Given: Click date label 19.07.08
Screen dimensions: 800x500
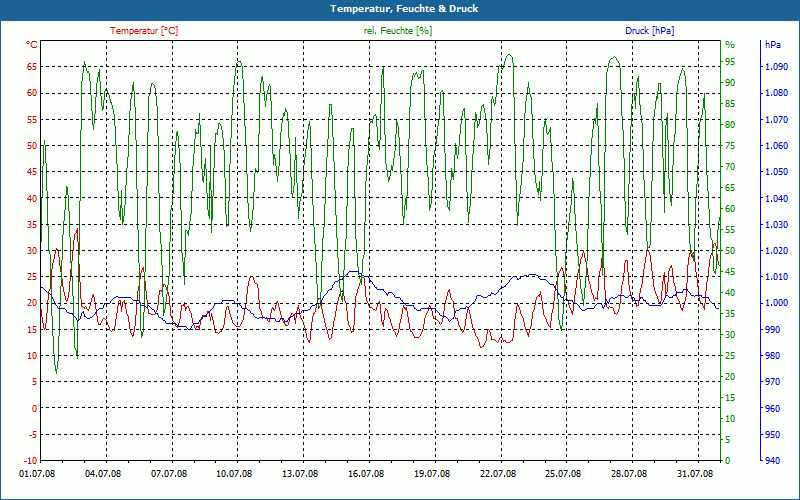Looking at the screenshot, I should [432, 474].
